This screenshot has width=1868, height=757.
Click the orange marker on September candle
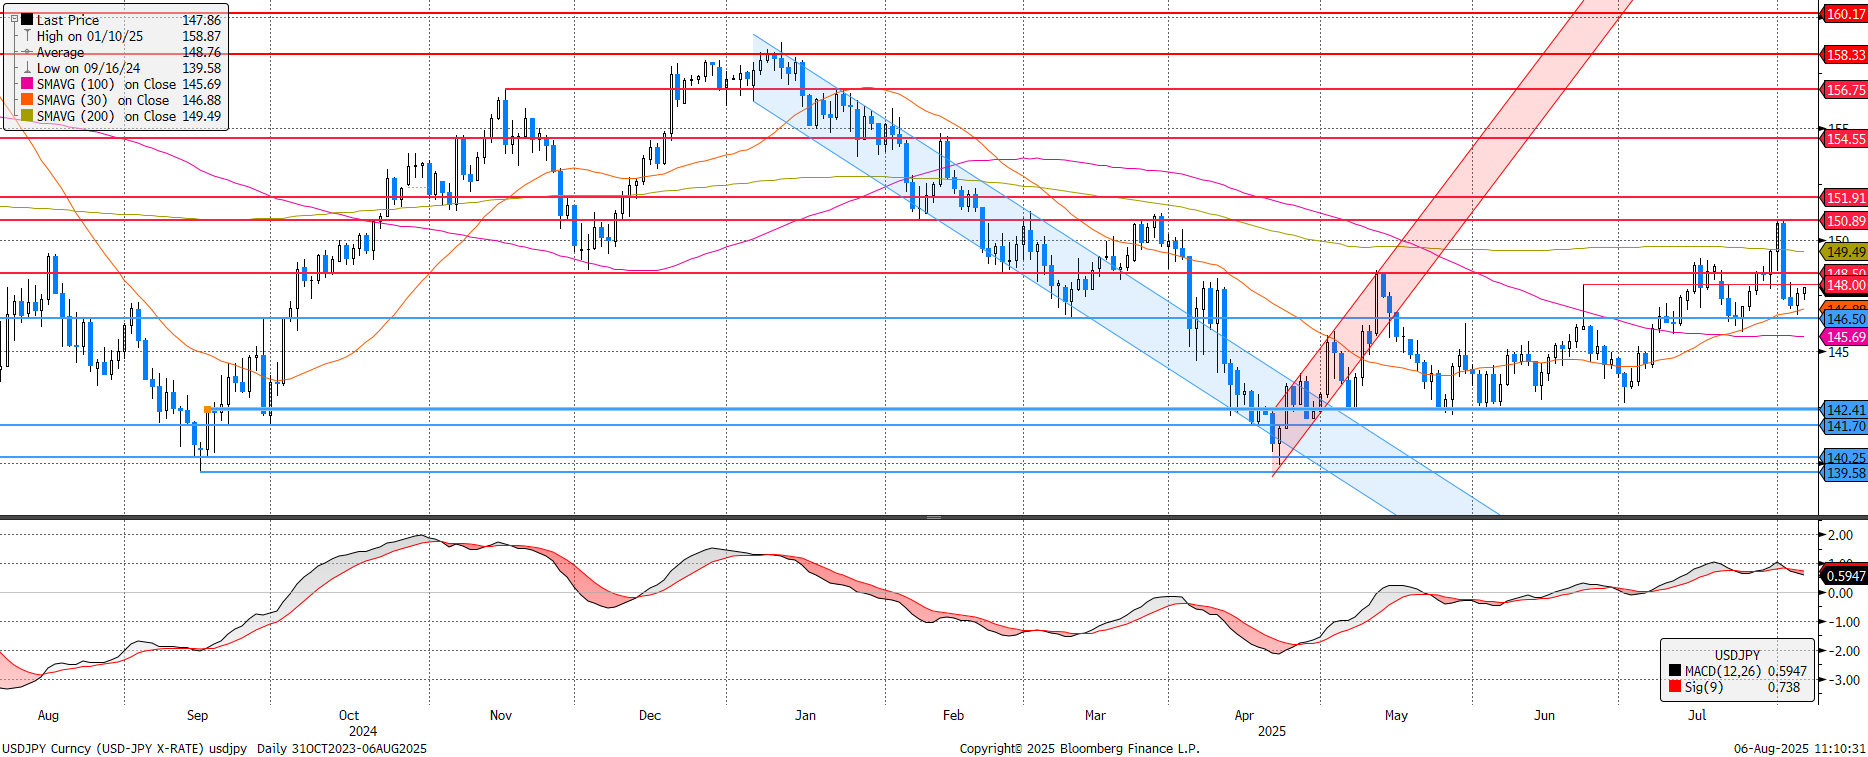pyautogui.click(x=207, y=410)
